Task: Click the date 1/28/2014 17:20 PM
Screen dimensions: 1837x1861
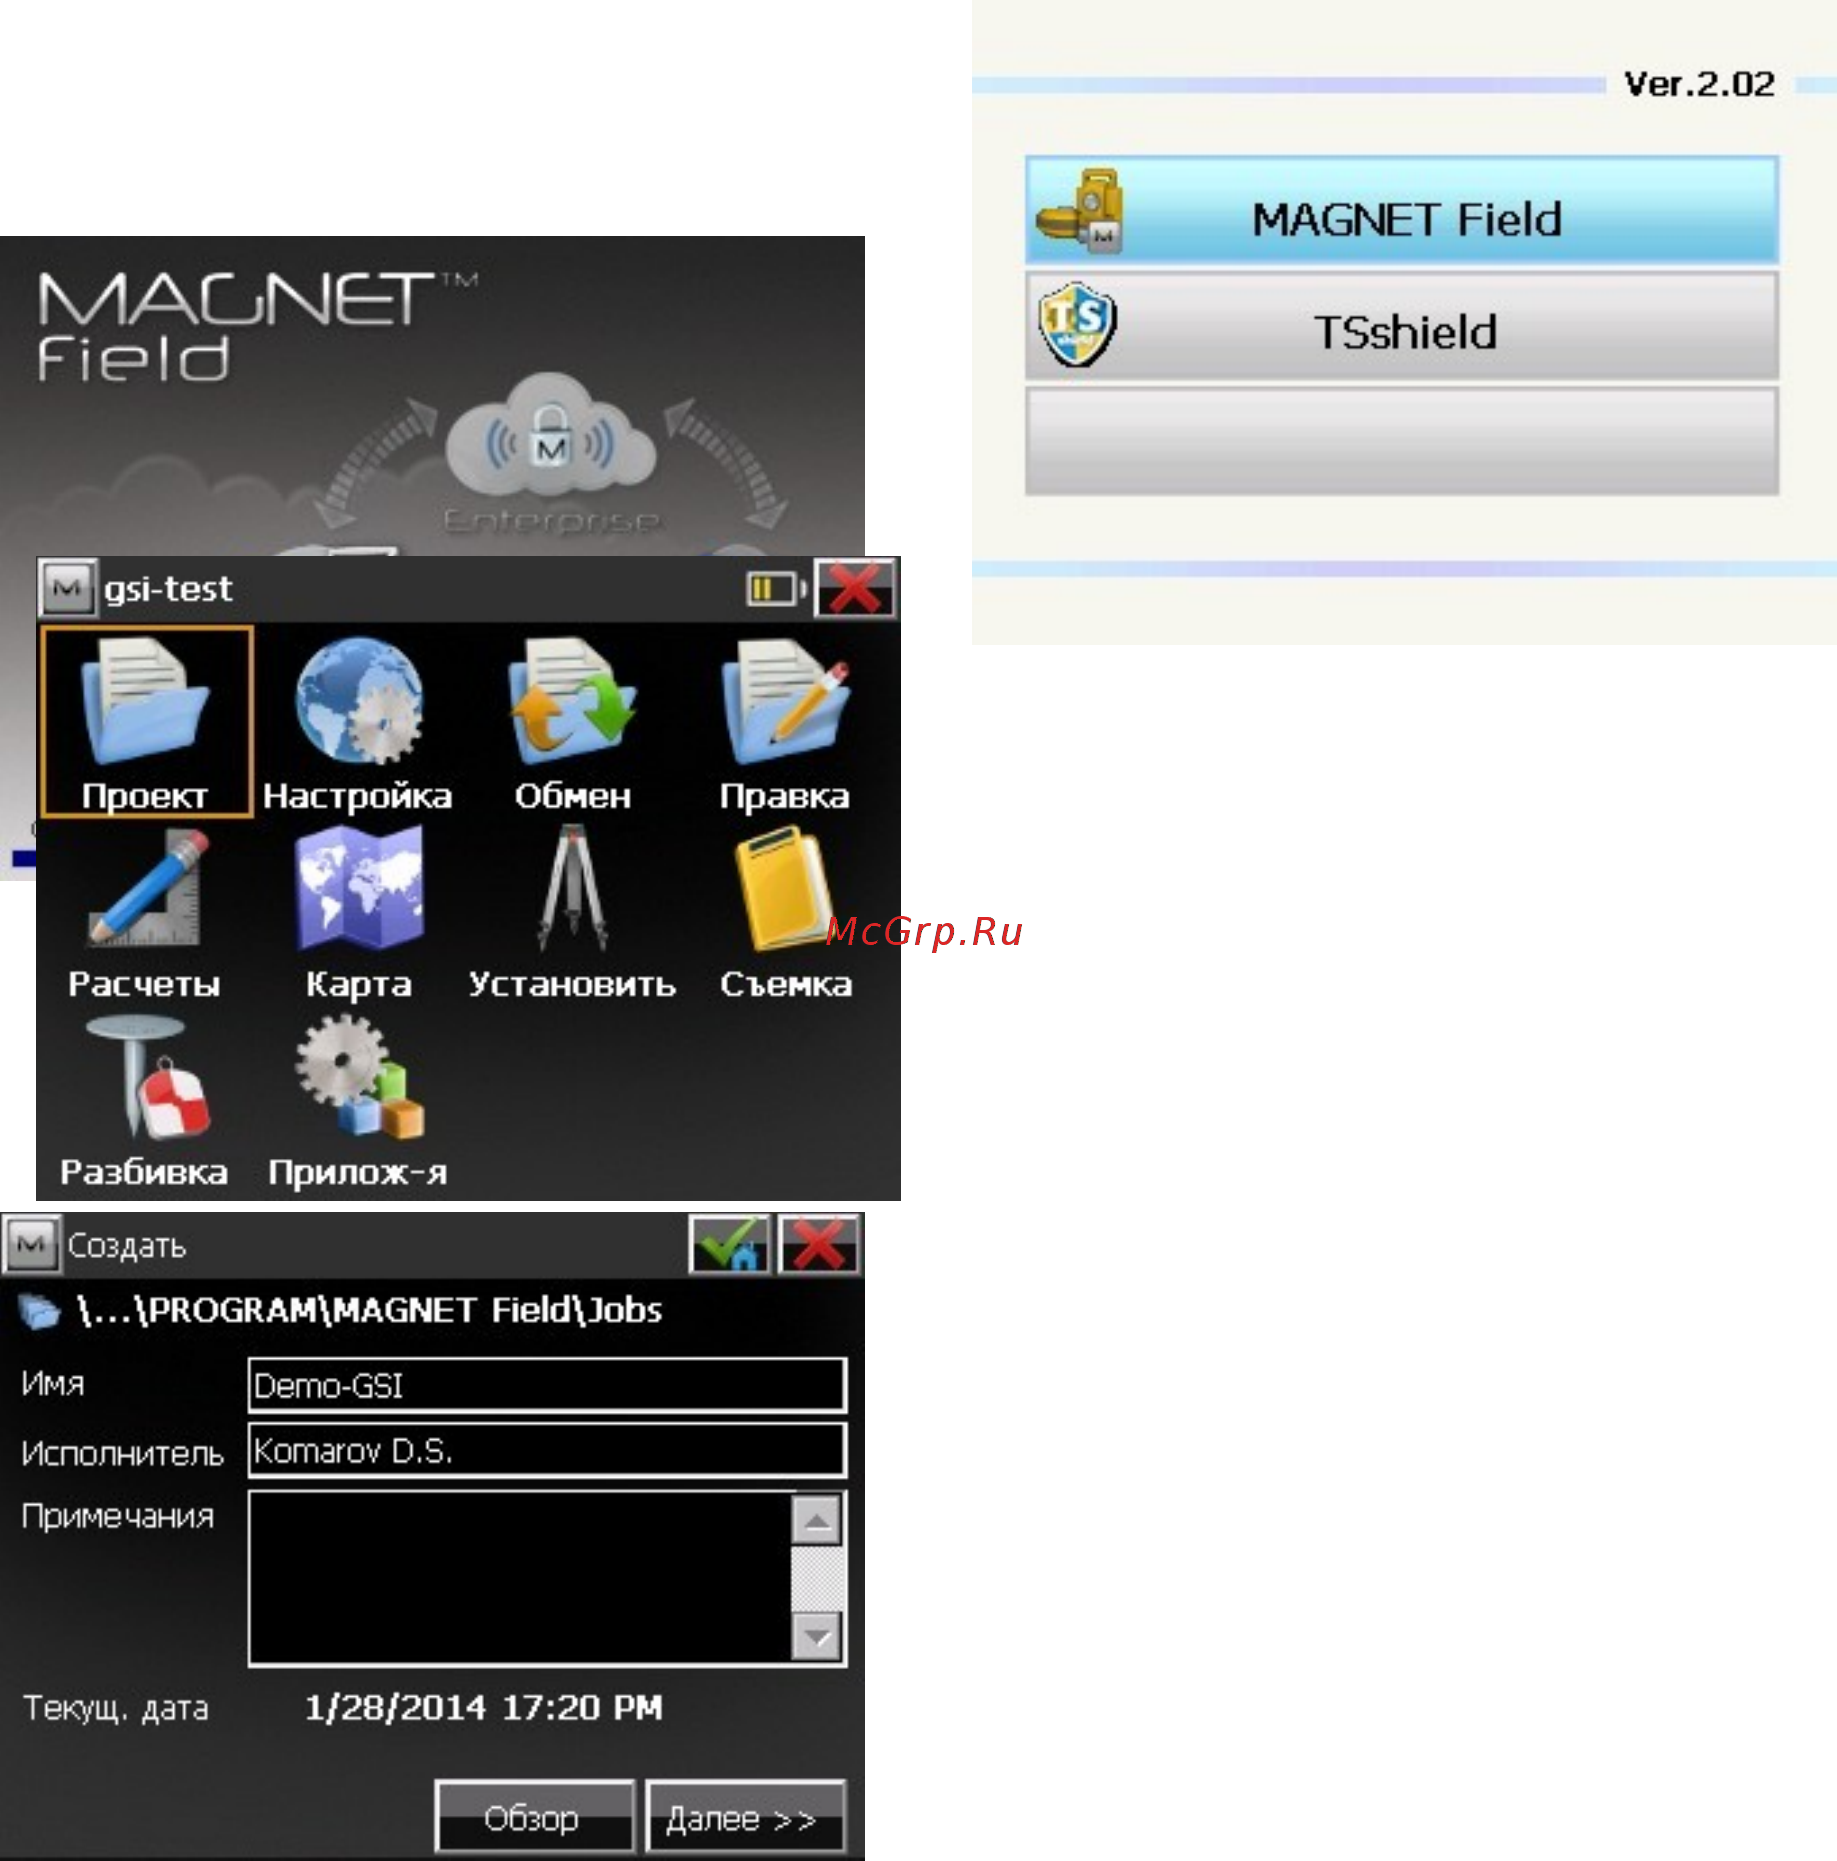Action: tap(484, 1707)
